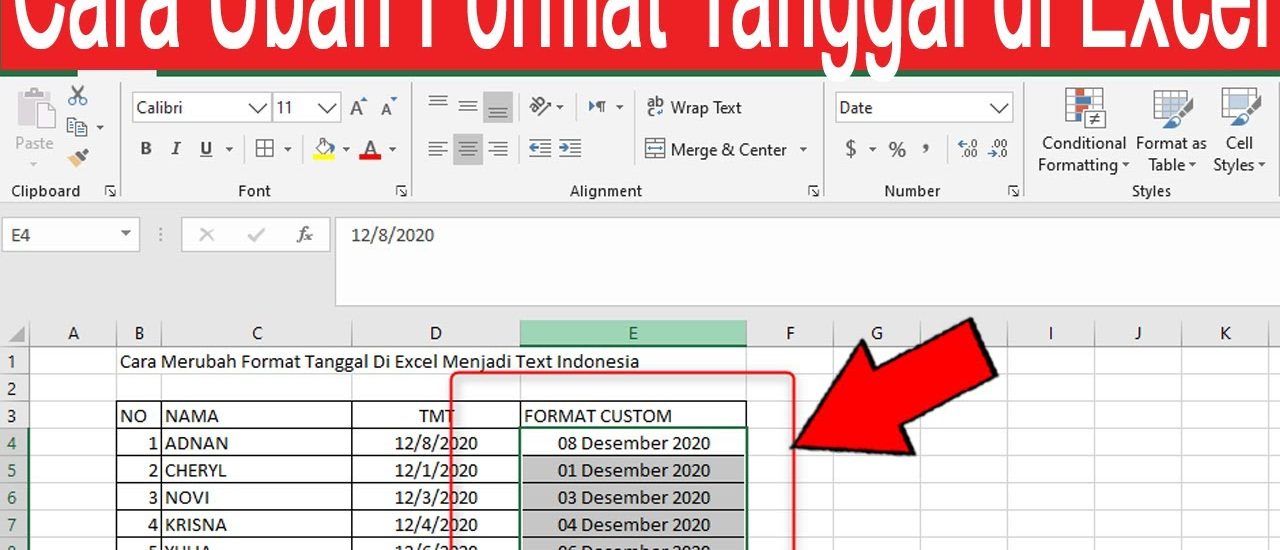The width and height of the screenshot is (1280, 550).
Task: Expand the Borders options arrow
Action: (288, 149)
